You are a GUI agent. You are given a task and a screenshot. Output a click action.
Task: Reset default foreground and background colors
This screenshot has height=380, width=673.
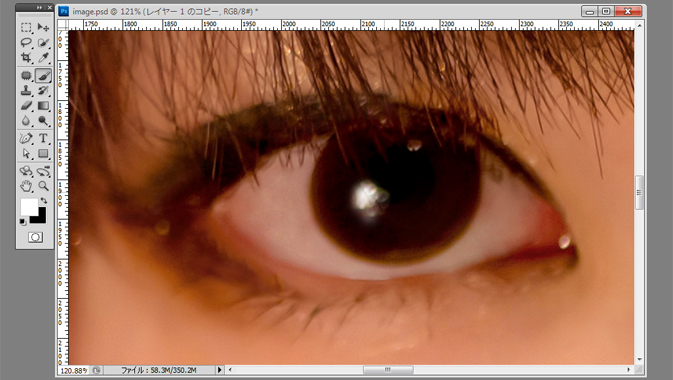(x=23, y=222)
